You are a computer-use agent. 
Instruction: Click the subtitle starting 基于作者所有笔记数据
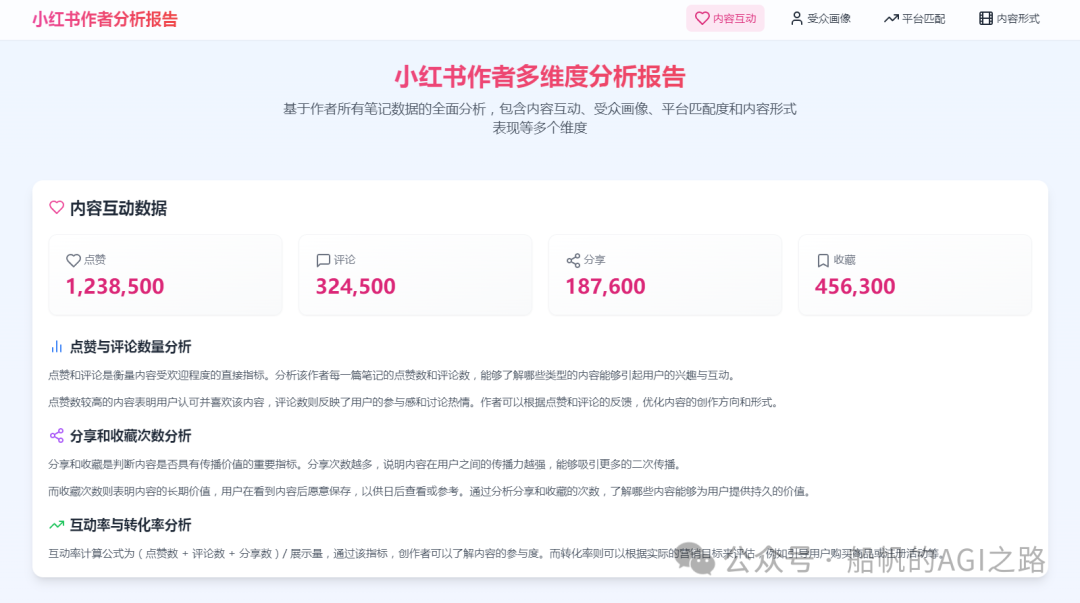tap(540, 119)
